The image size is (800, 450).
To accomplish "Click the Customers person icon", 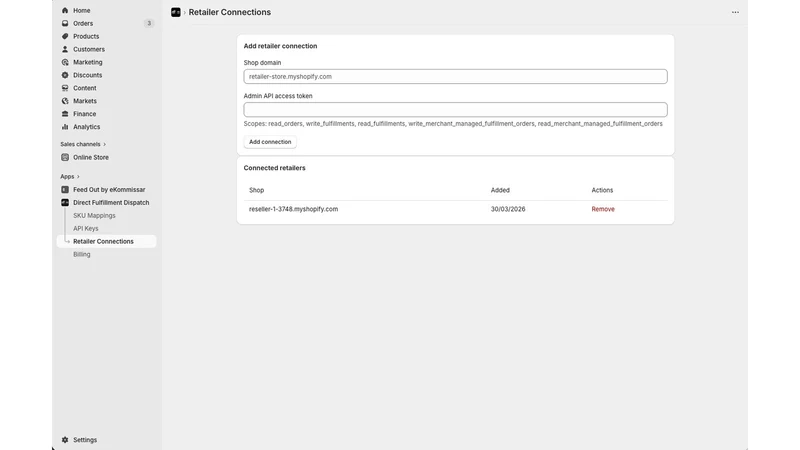I will (65, 49).
